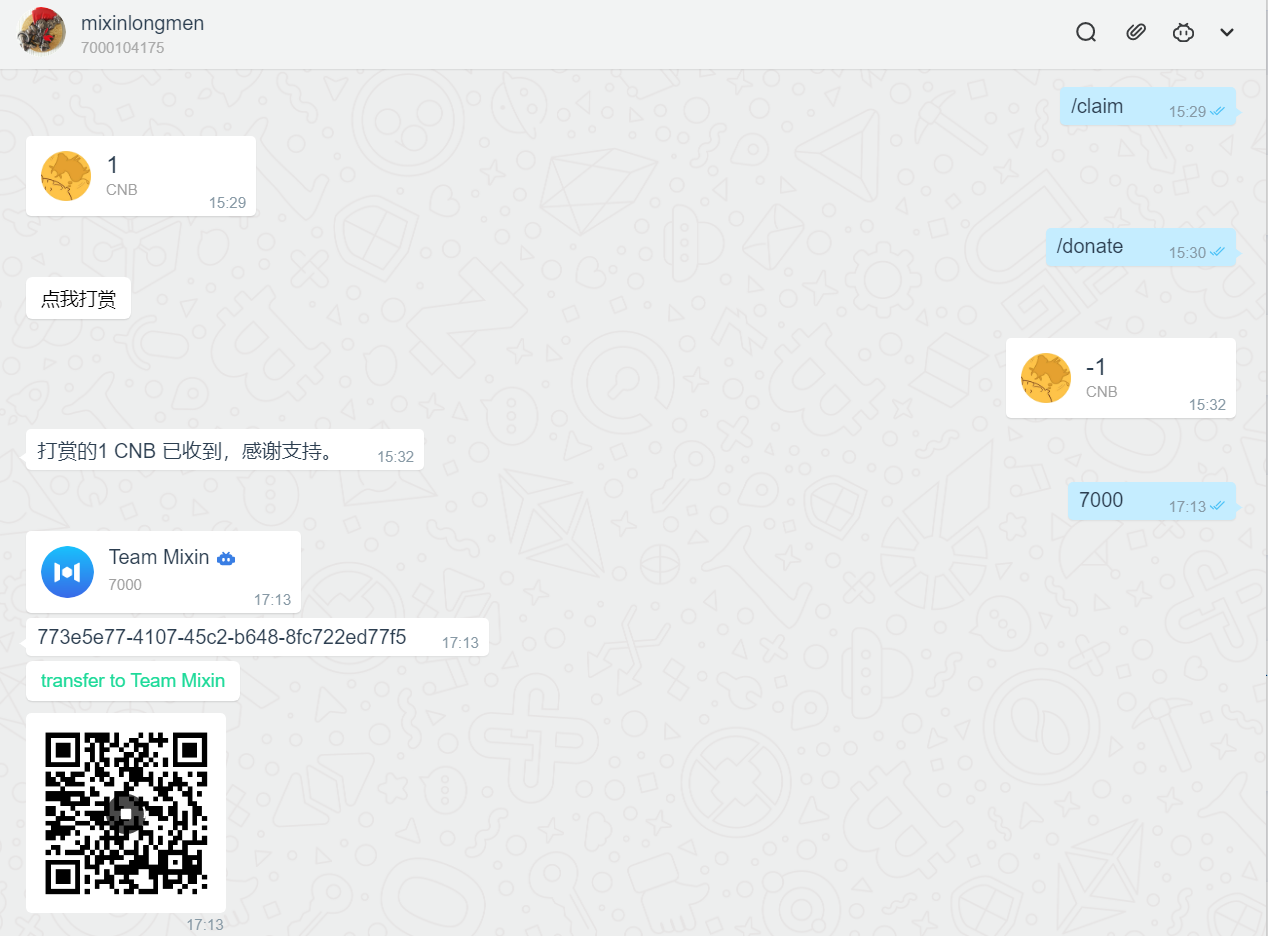This screenshot has height=936, width=1268.
Task: Open the received 1 CNB transfer card
Action: click(141, 176)
